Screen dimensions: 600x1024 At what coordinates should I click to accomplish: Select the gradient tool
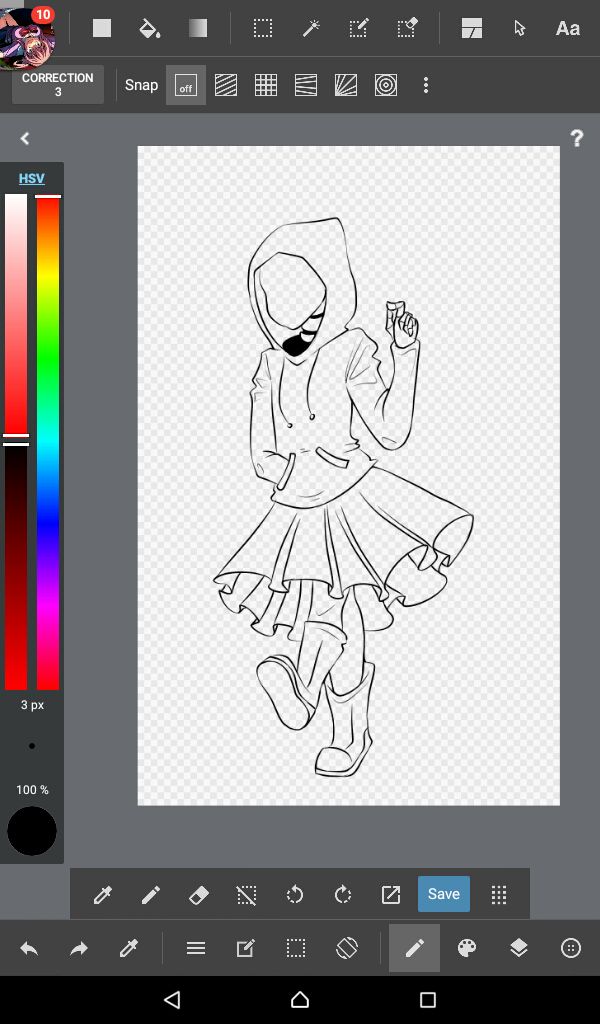(198, 28)
